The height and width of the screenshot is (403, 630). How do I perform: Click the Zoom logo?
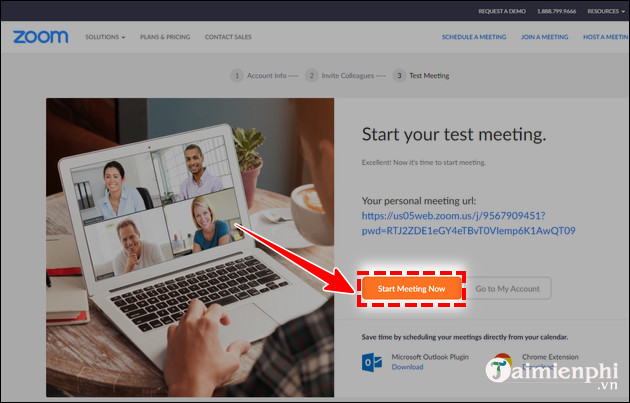41,37
